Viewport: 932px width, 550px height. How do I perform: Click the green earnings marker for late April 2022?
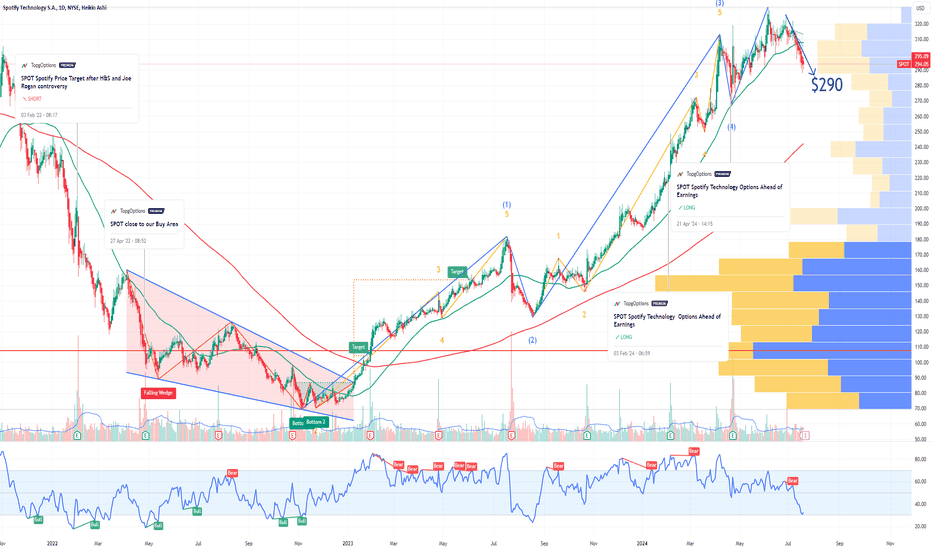pos(146,436)
